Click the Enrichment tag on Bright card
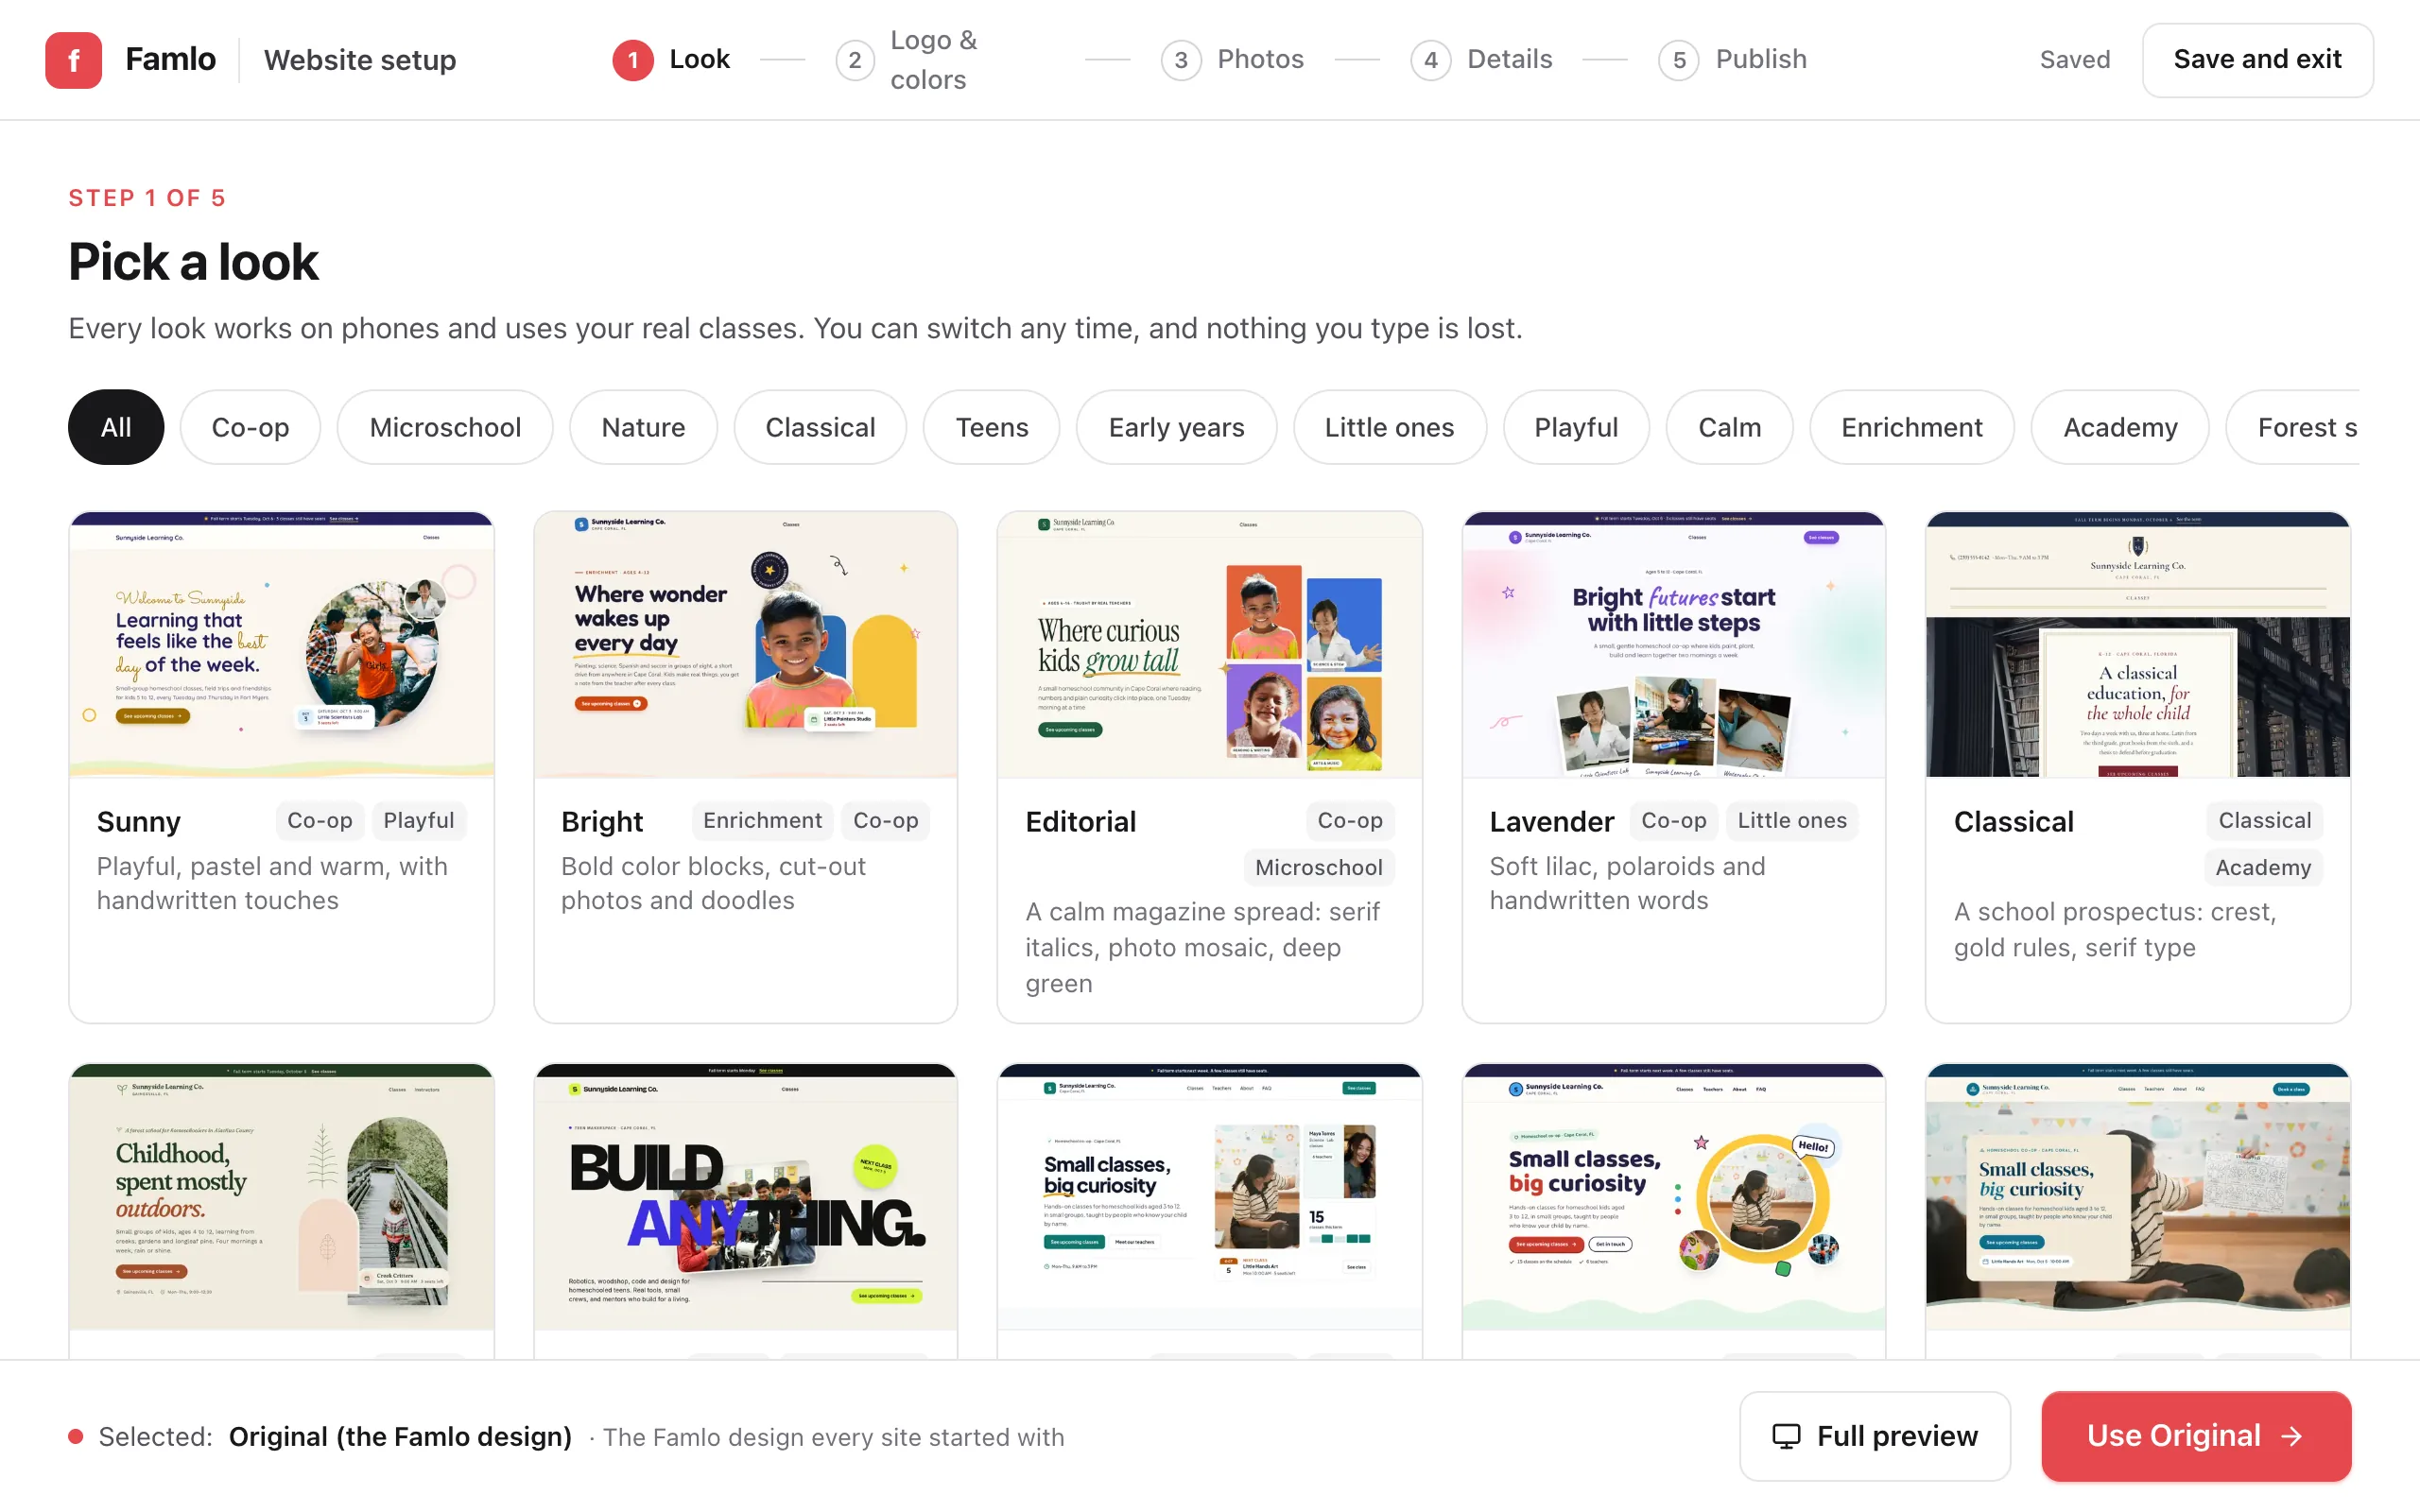Viewport: 2420px width, 1512px height. coord(762,820)
